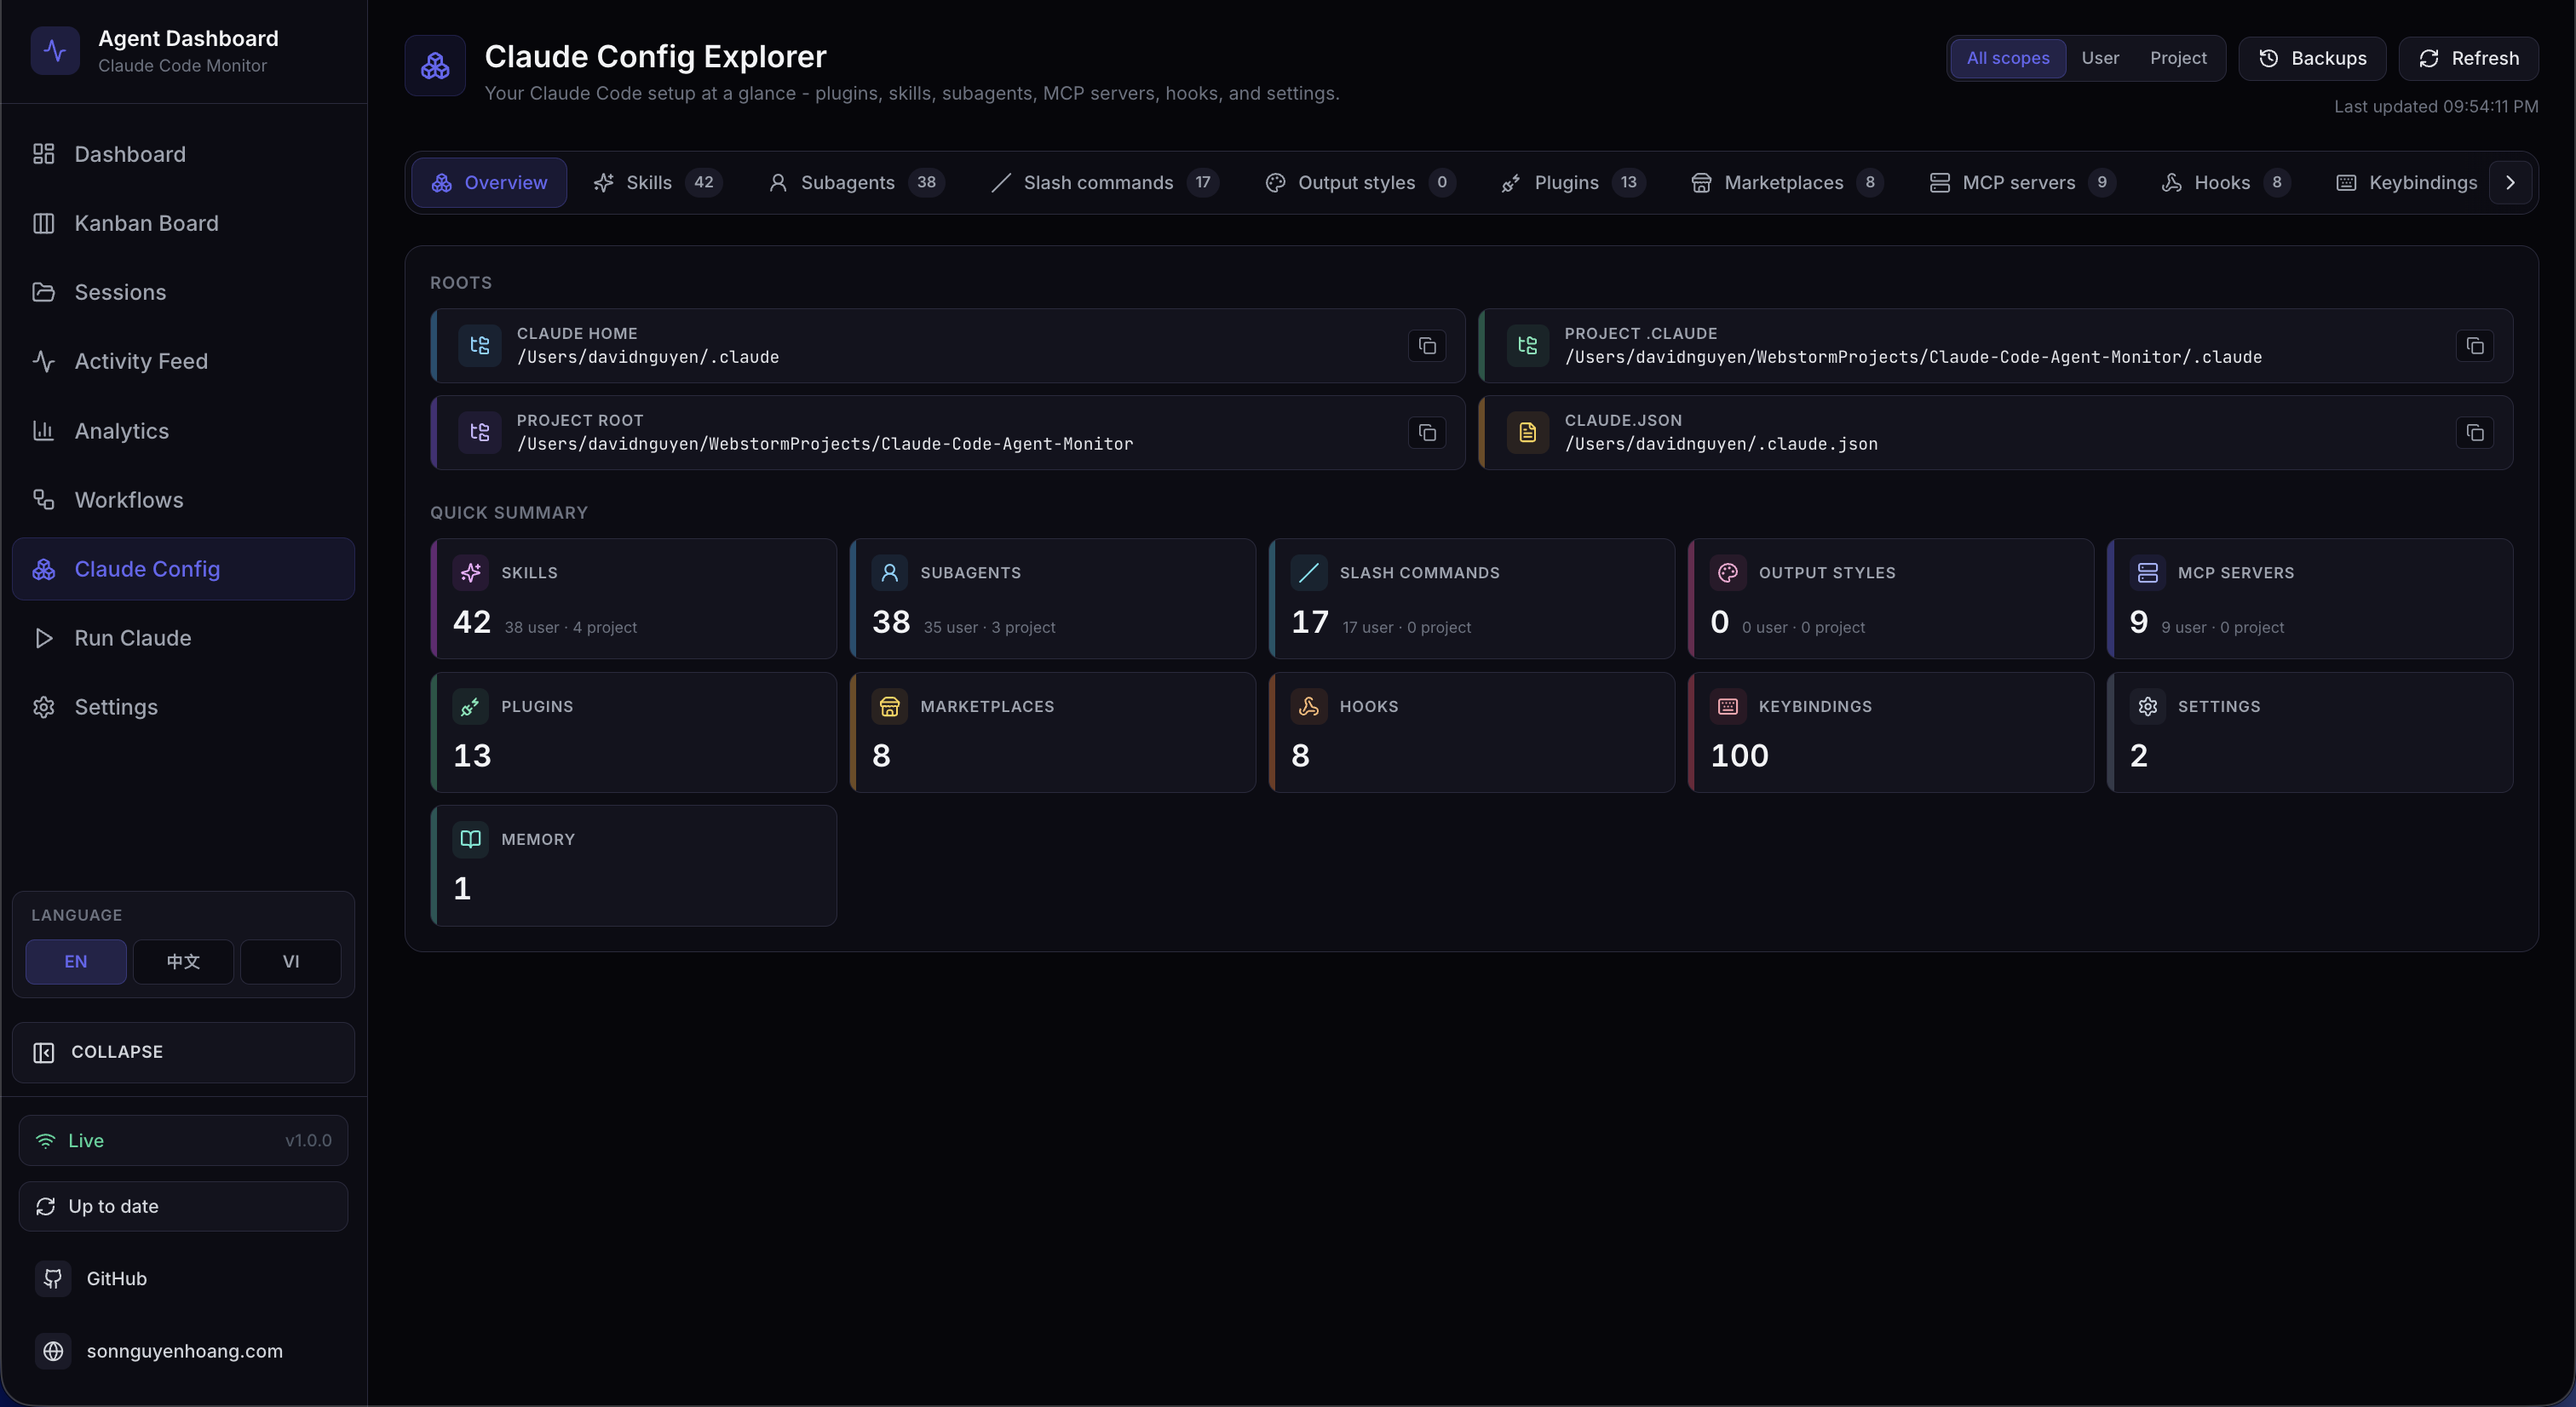2576x1407 pixels.
Task: Click the Skills card sparkle icon
Action: 471,573
